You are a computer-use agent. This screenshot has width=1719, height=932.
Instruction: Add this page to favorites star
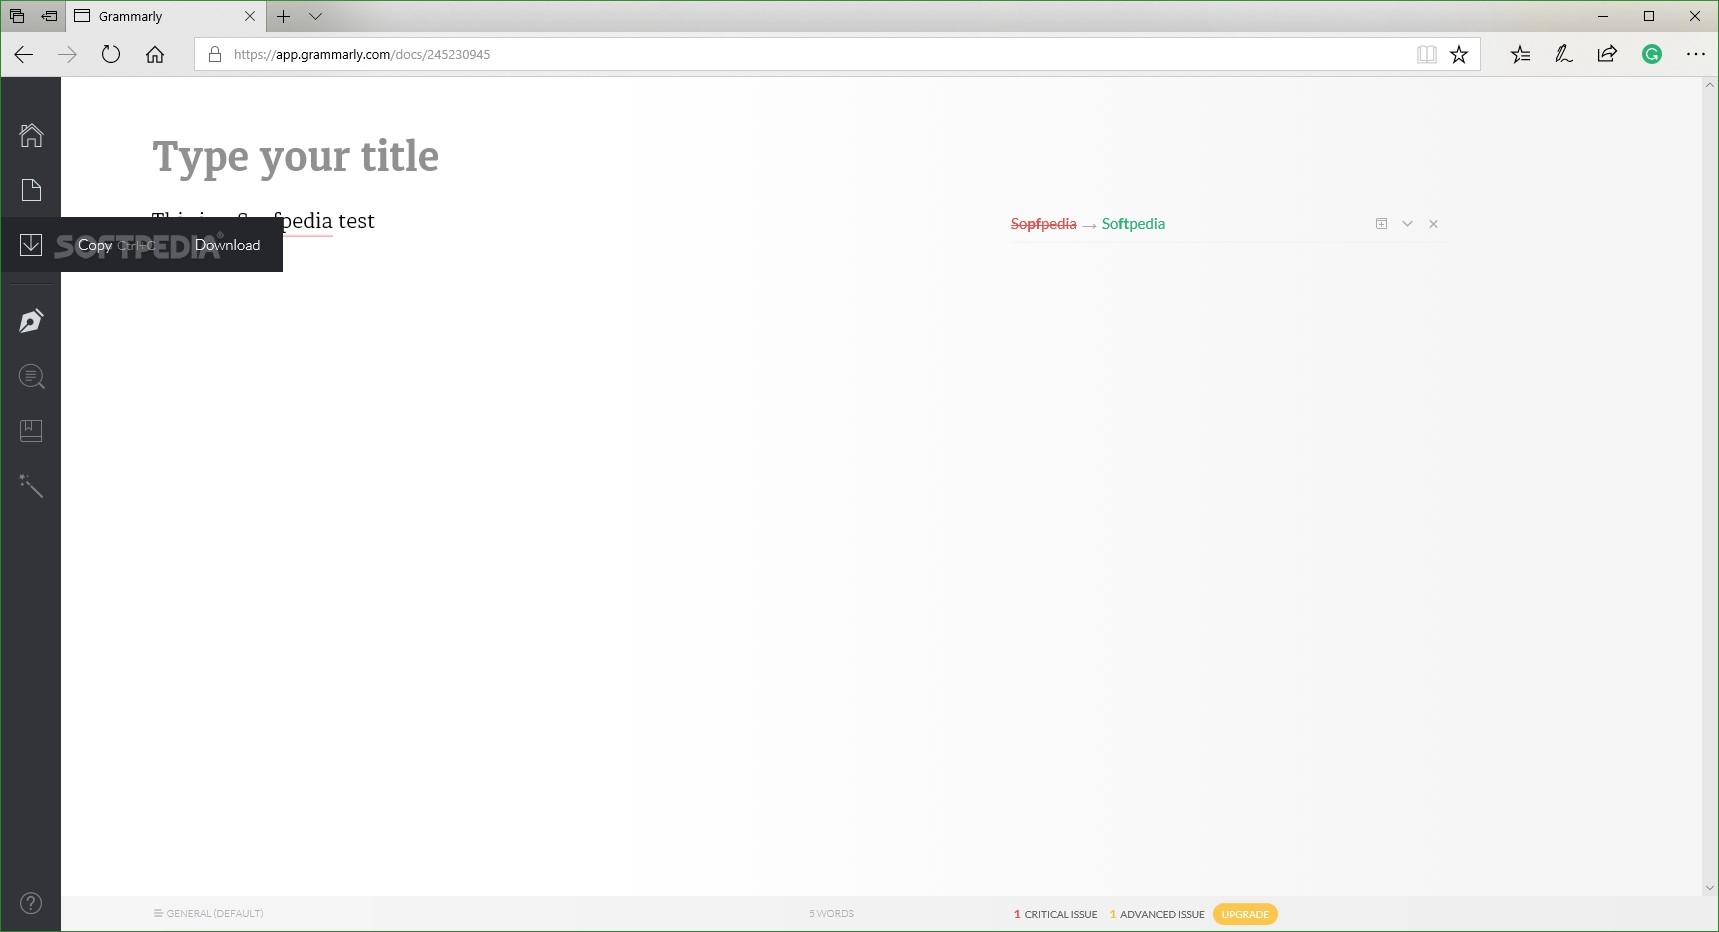point(1459,55)
